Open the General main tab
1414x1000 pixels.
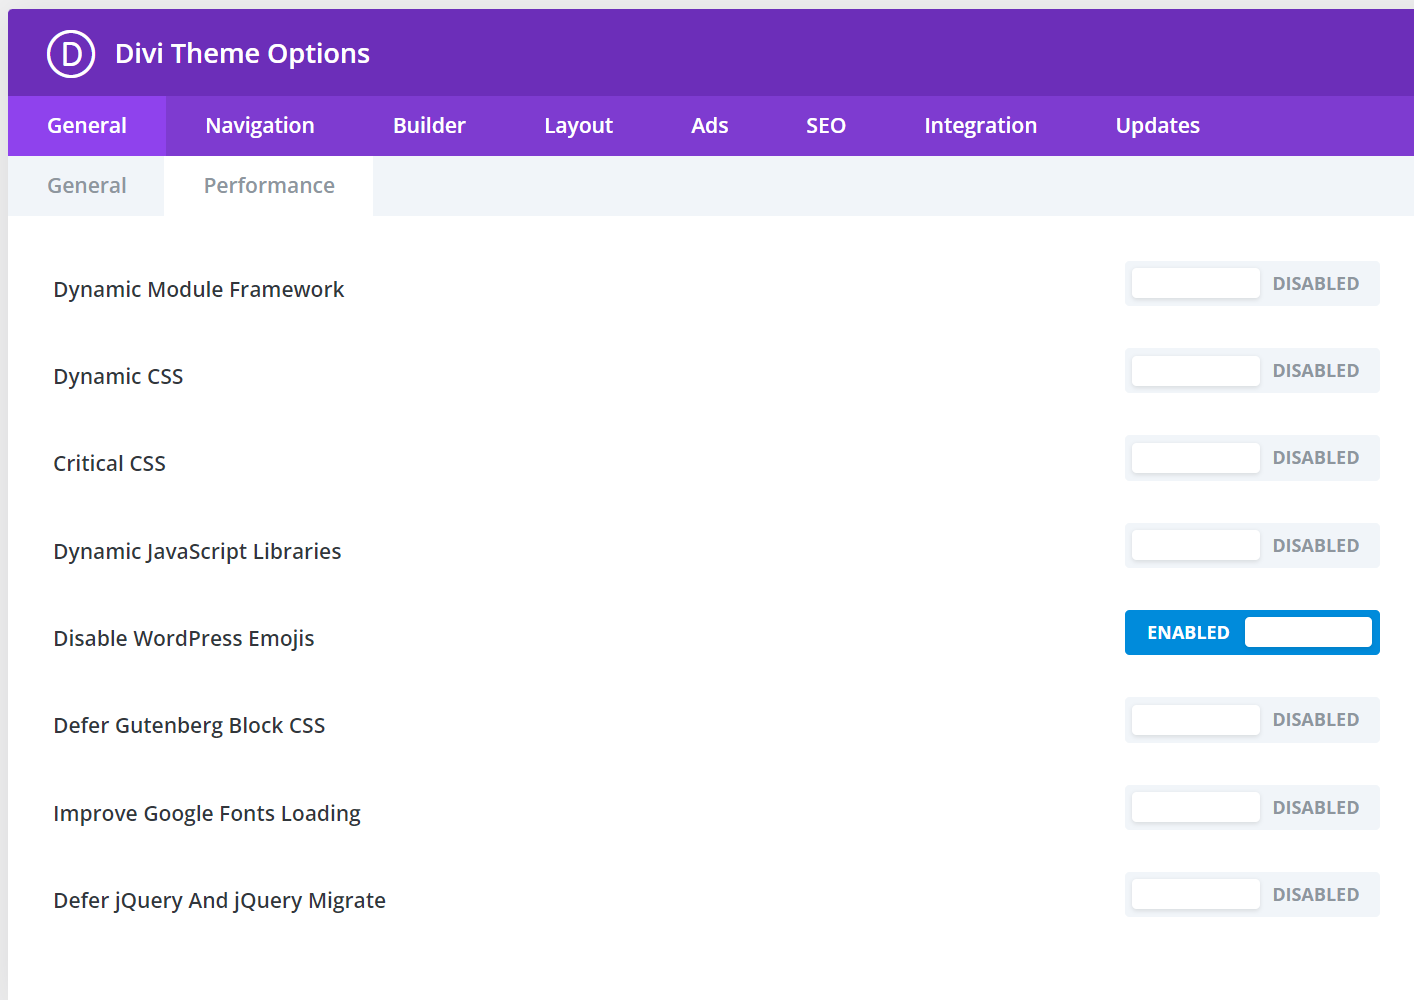(x=87, y=126)
